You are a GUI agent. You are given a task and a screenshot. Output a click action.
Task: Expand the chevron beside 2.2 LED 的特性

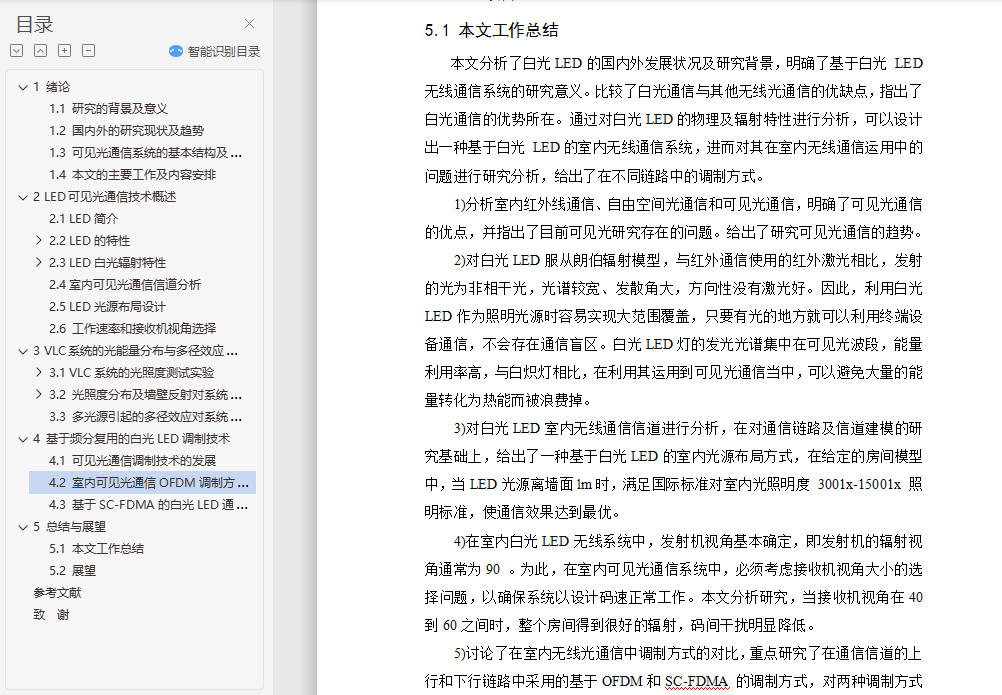(39, 240)
